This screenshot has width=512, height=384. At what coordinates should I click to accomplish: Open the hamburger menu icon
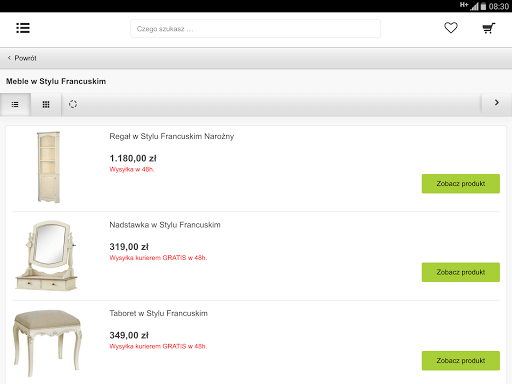23,28
